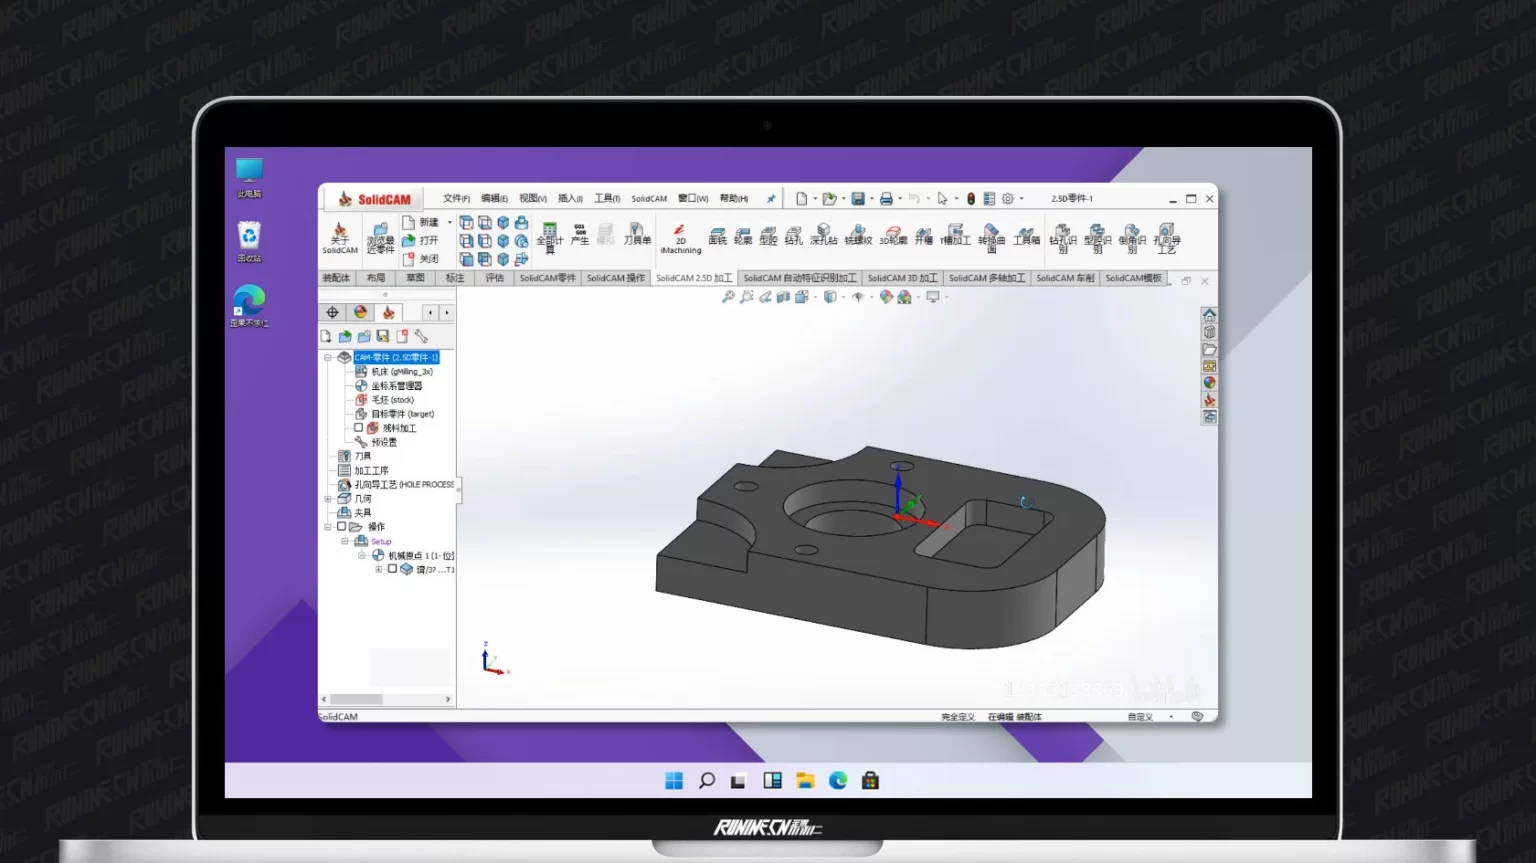Click the home icon on right task pane
Screen dimensions: 1536x863
1209,315
